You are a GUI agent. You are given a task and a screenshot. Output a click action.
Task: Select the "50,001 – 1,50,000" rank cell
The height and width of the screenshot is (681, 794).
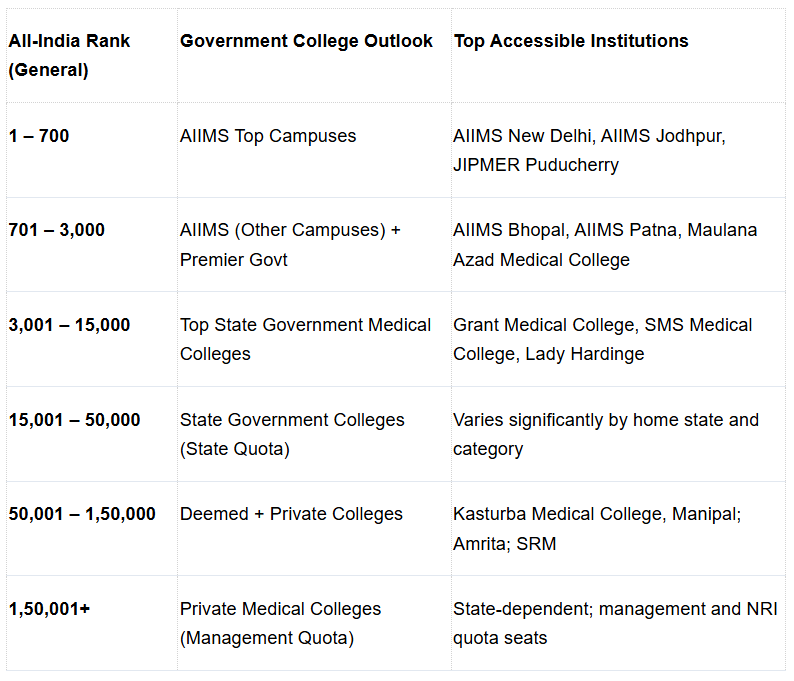click(x=83, y=514)
